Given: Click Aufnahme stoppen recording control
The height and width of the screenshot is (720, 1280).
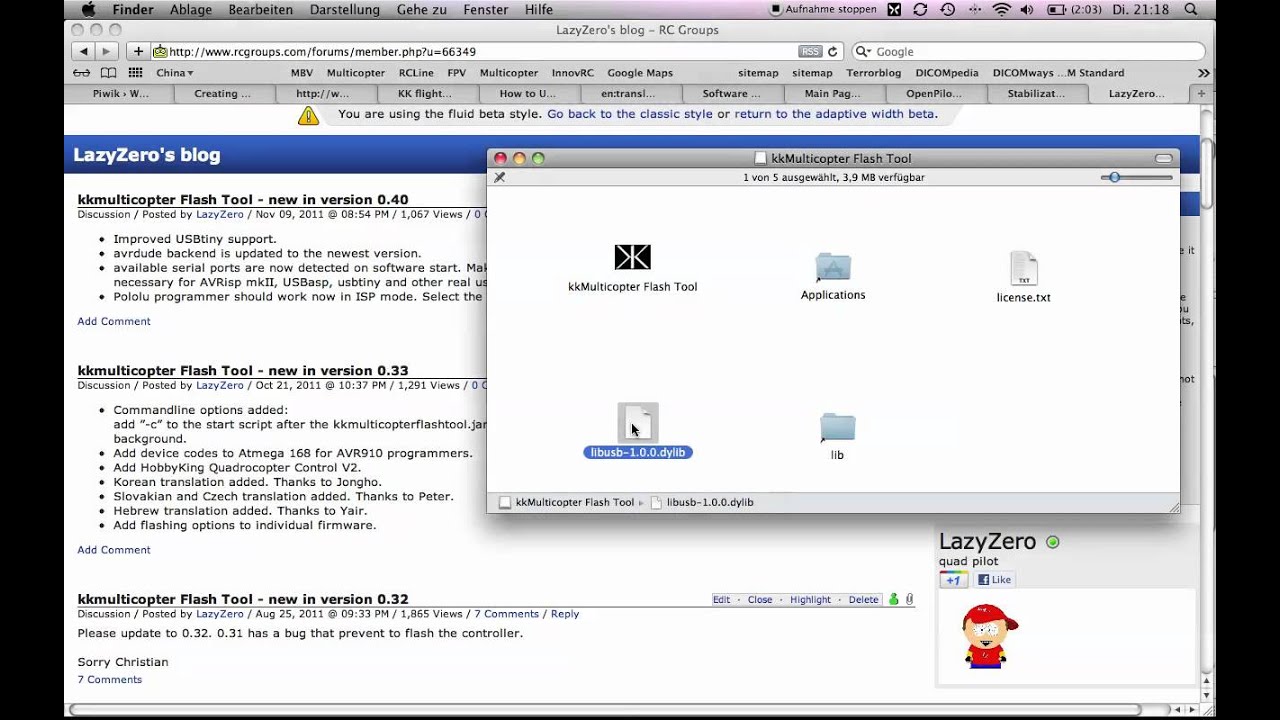Looking at the screenshot, I should click(x=824, y=9).
